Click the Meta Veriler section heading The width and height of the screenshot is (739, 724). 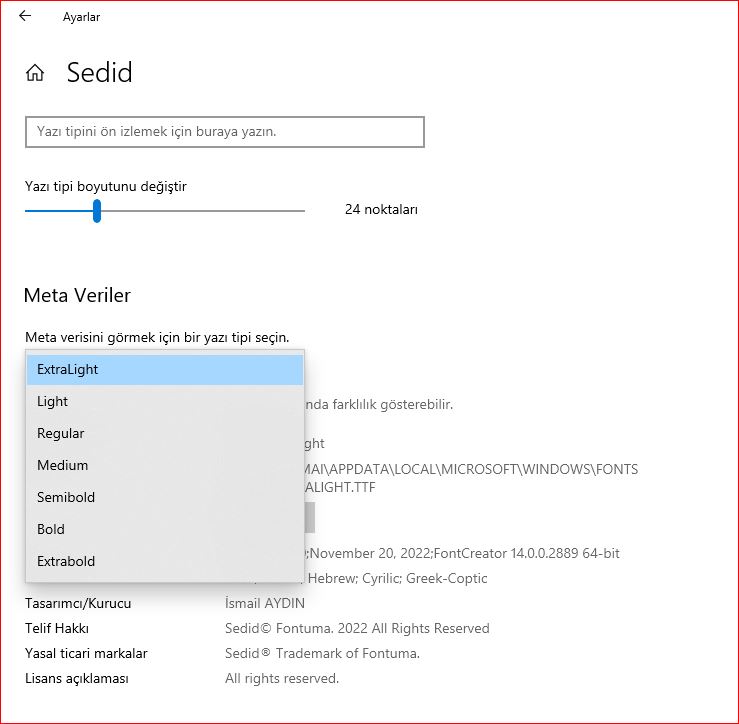(77, 295)
